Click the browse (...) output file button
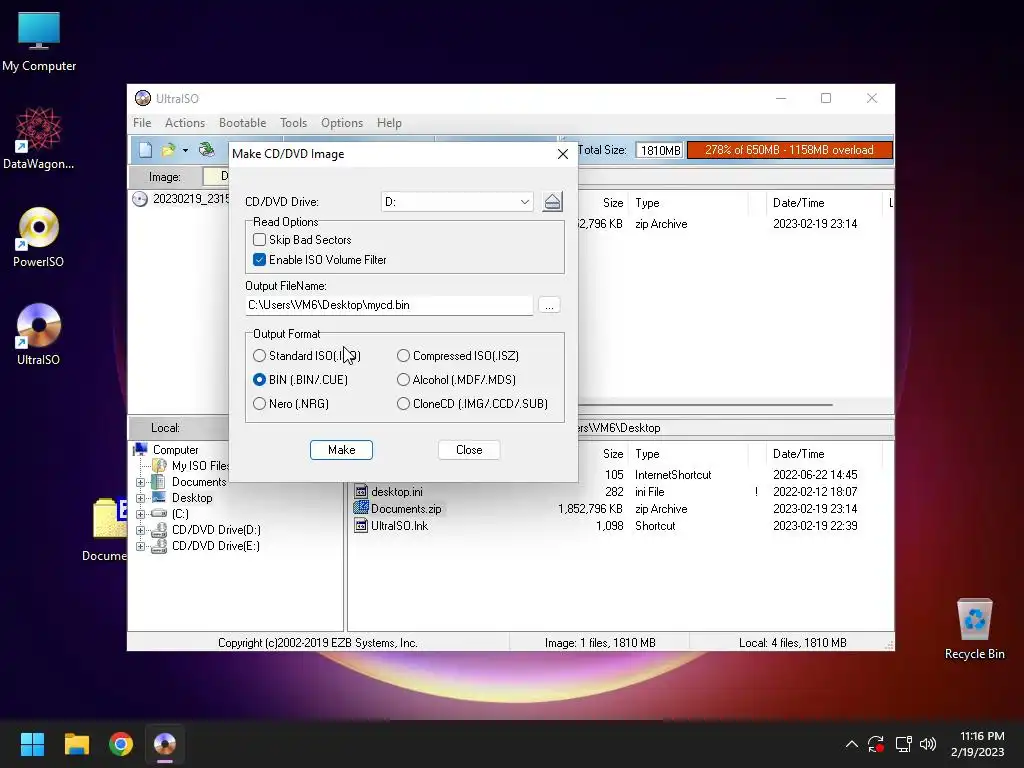The height and width of the screenshot is (768, 1024). coord(549,305)
